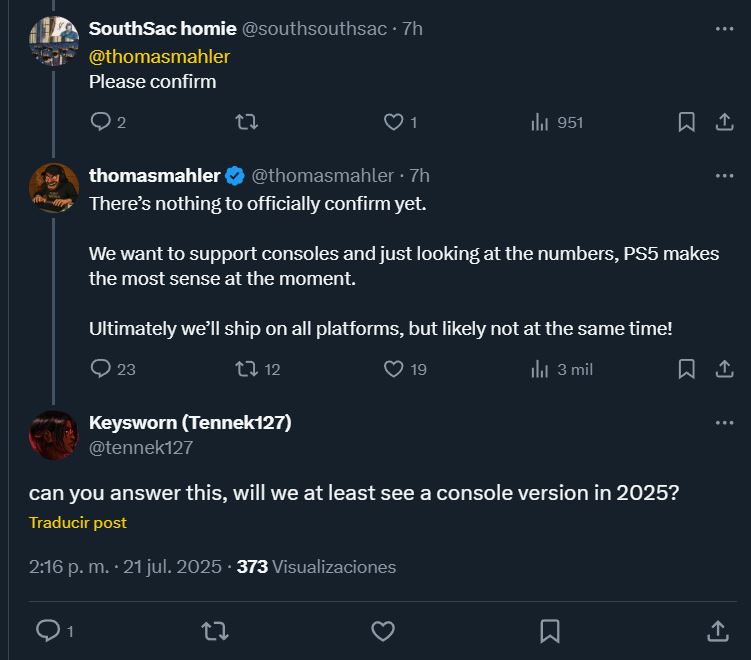Click 'Traducir post' link
The height and width of the screenshot is (660, 751).
(78, 523)
